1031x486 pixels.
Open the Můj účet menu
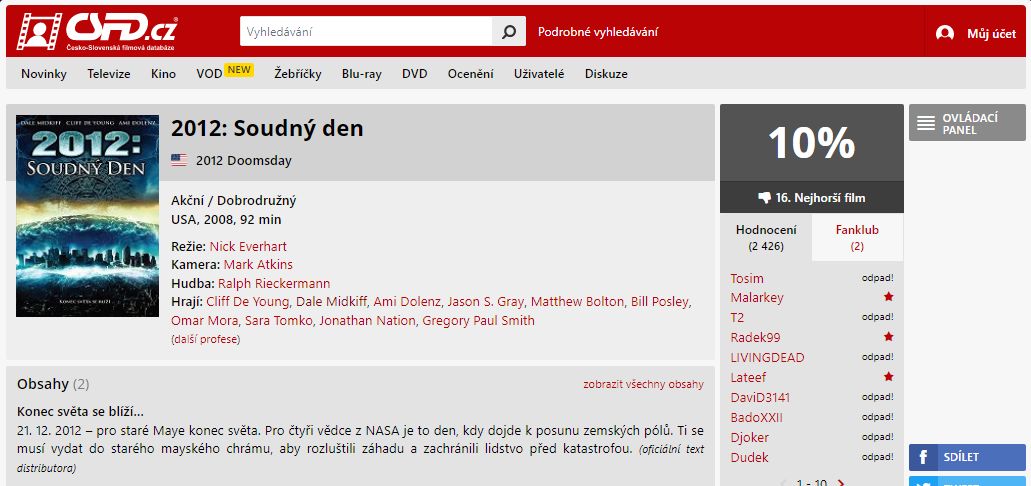[x=991, y=34]
